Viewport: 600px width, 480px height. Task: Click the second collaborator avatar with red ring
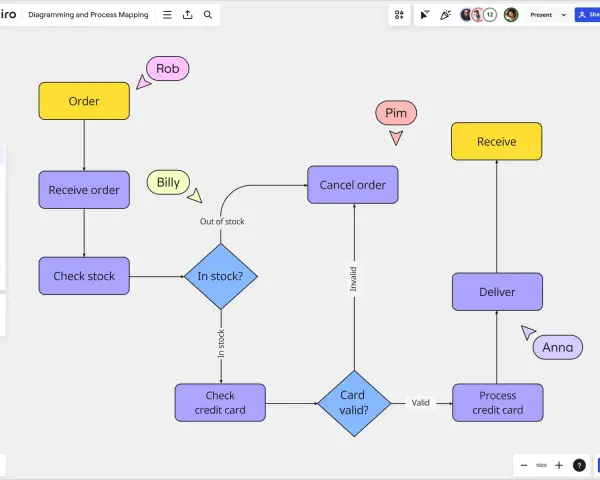click(477, 15)
